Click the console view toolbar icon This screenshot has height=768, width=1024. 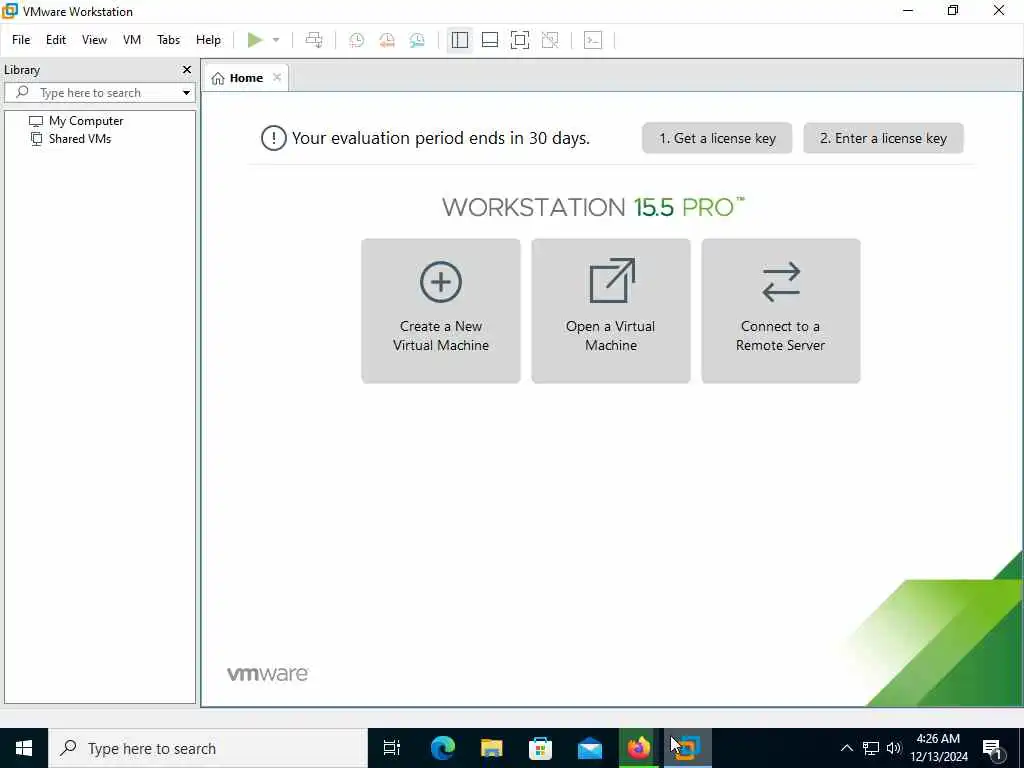click(593, 40)
